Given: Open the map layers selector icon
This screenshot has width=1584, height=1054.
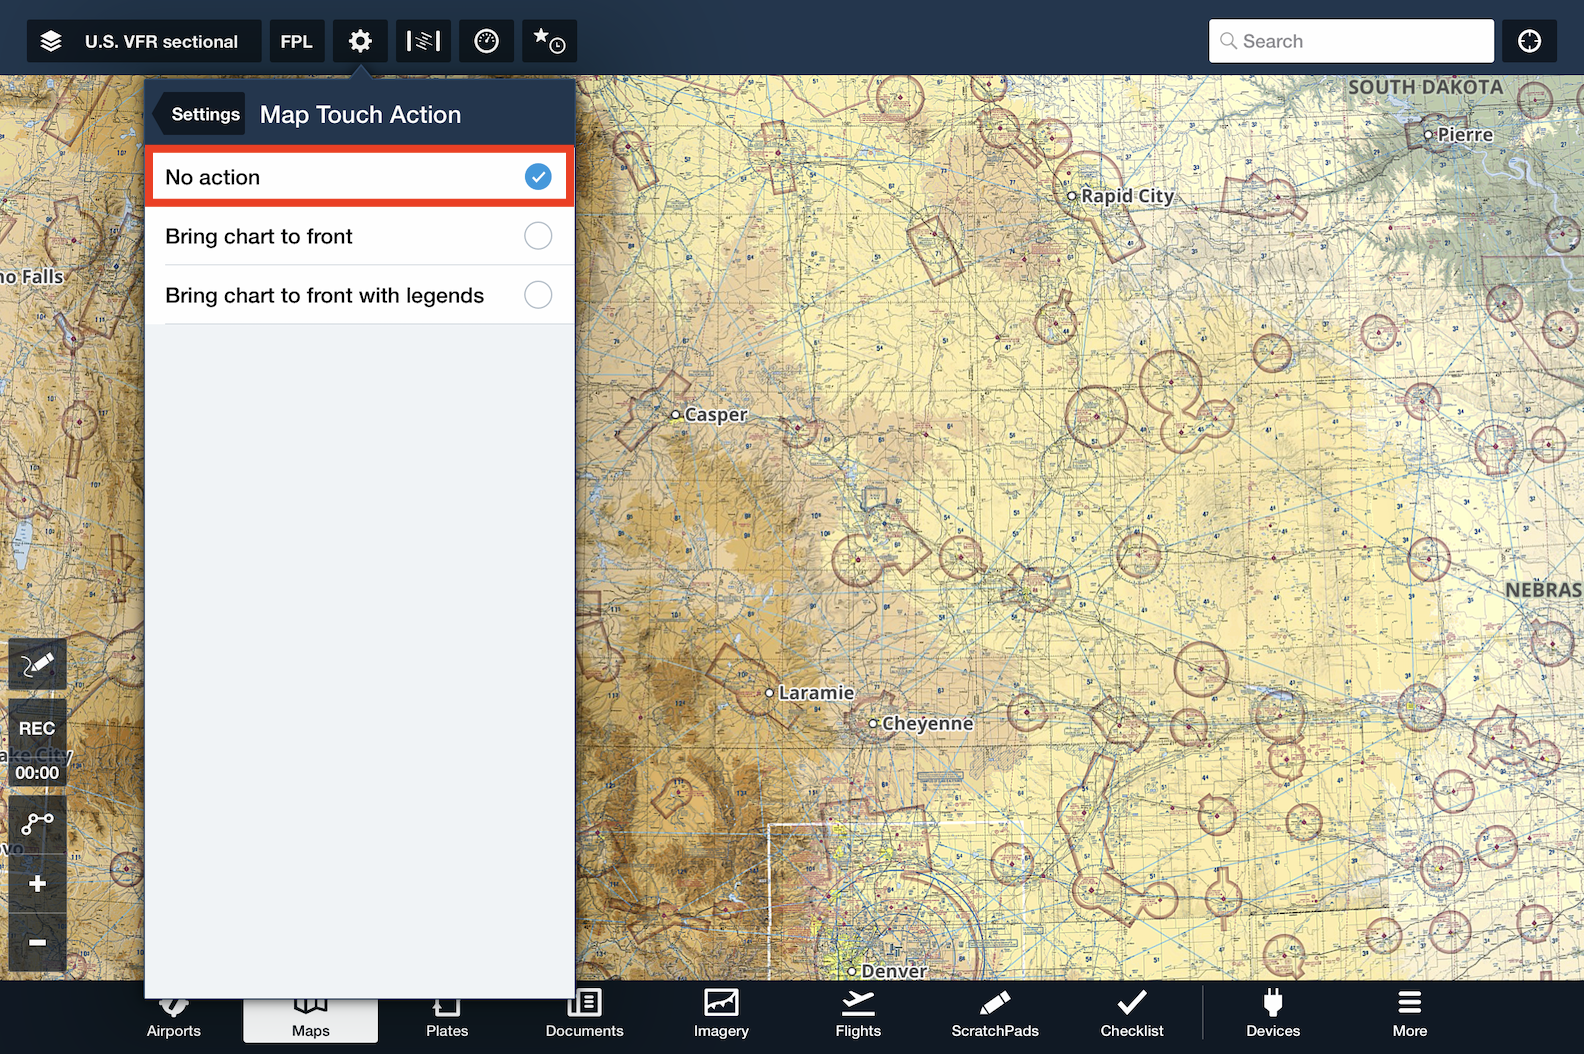Looking at the screenshot, I should point(51,41).
